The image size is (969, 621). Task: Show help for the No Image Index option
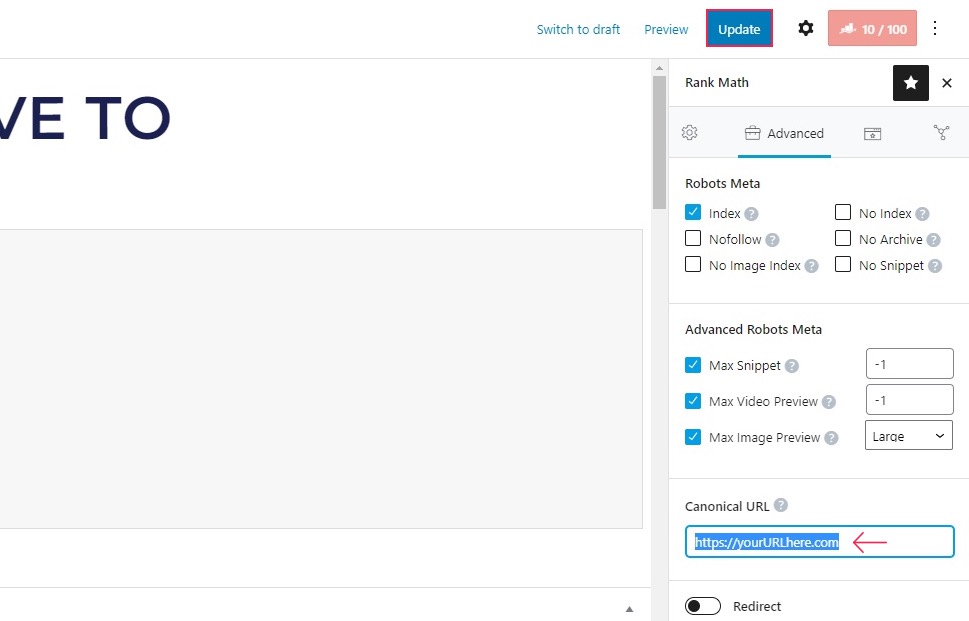811,266
